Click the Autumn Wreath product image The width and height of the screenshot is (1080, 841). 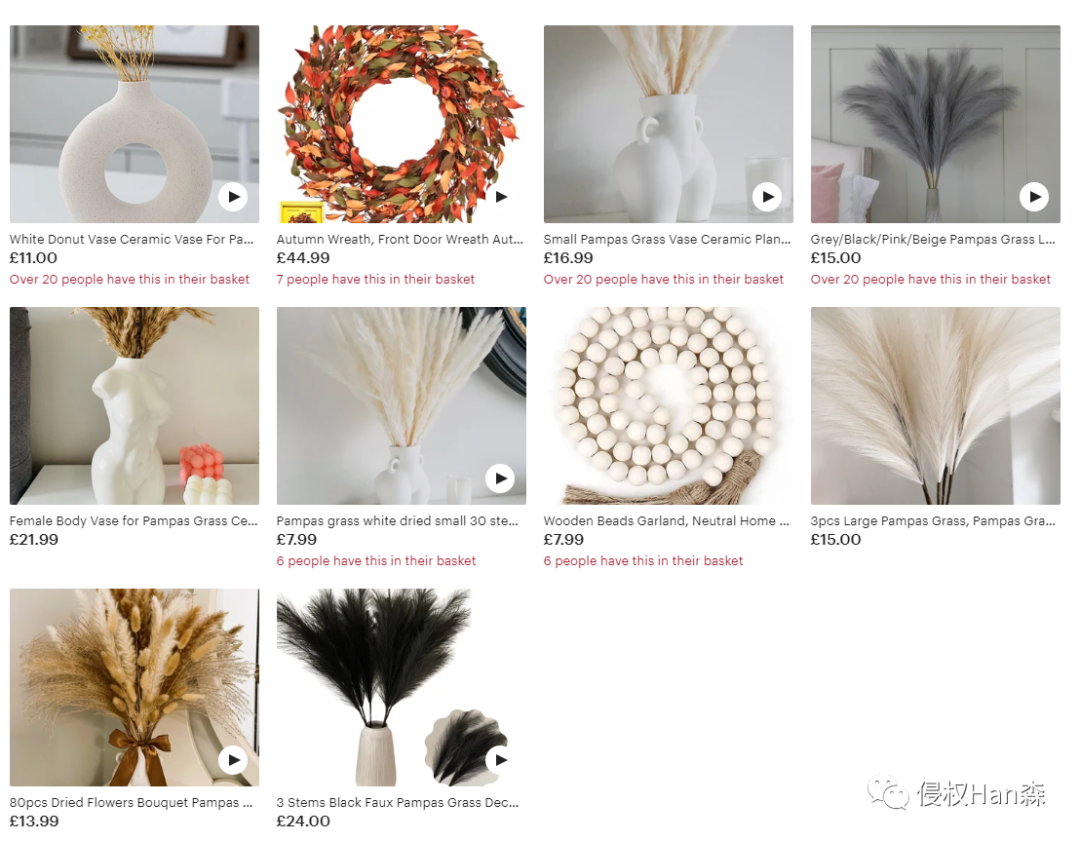pyautogui.click(x=401, y=124)
